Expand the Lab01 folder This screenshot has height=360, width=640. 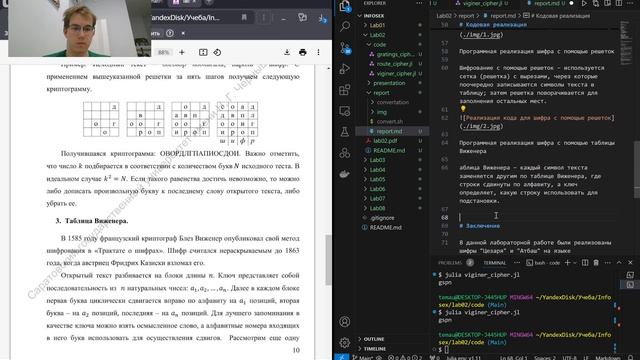[377, 25]
